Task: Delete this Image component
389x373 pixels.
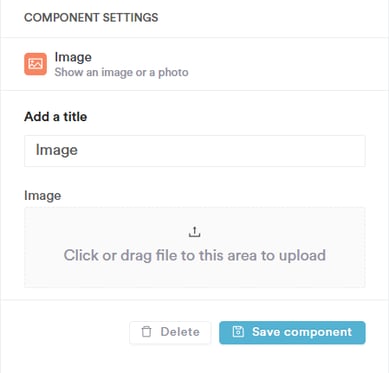Action: 170,332
